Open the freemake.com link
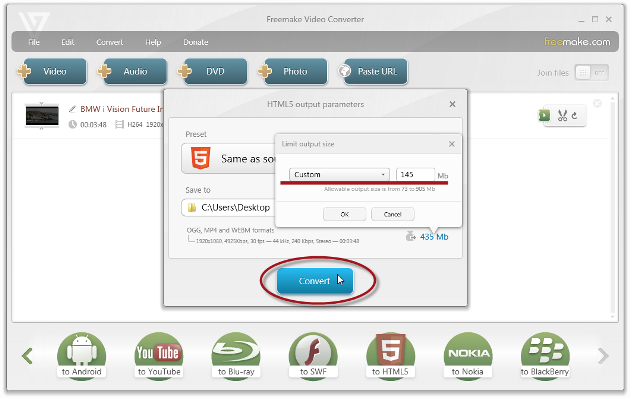Viewport: 630px width, 398px height. (x=577, y=41)
